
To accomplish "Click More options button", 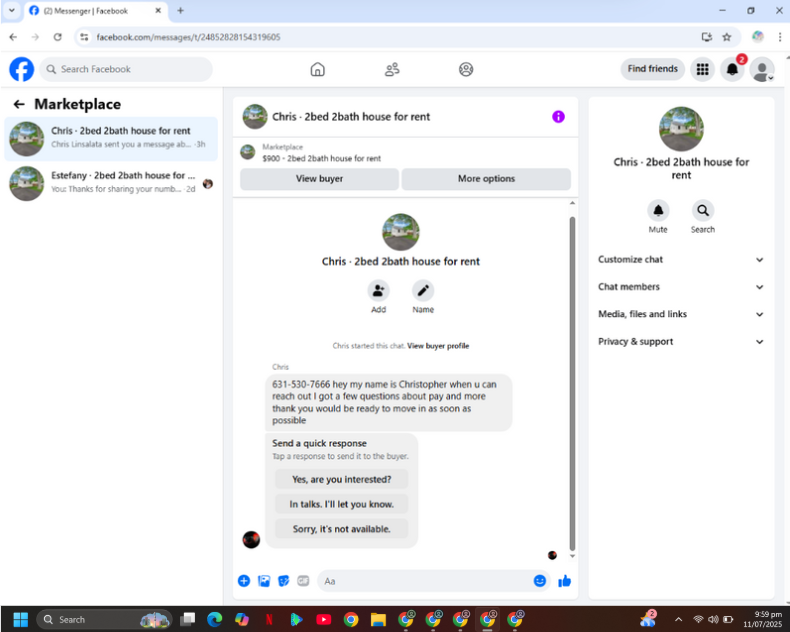I will click(x=486, y=178).
